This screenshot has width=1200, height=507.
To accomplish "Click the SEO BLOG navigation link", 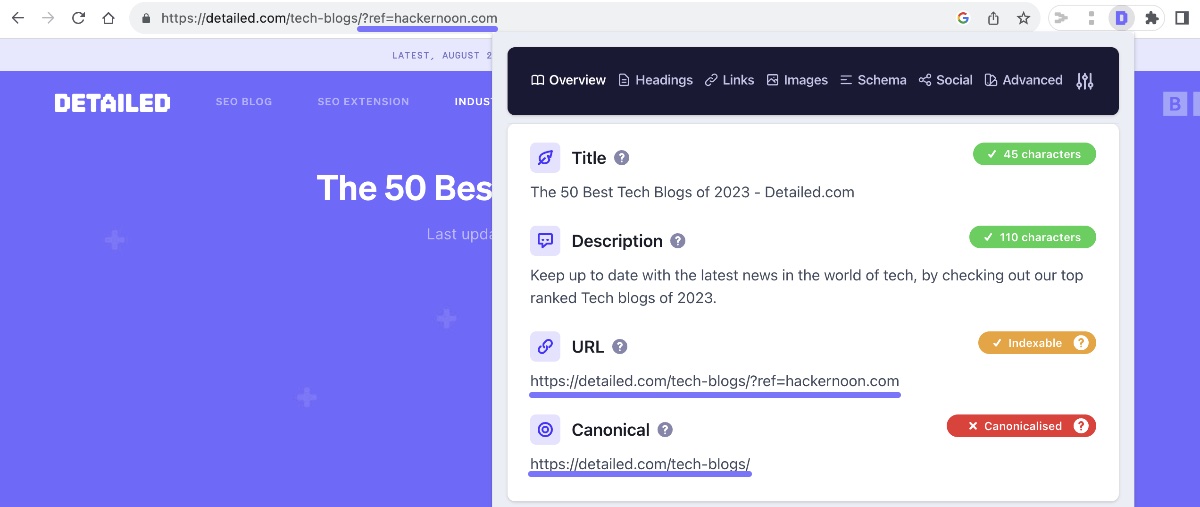I will click(244, 102).
